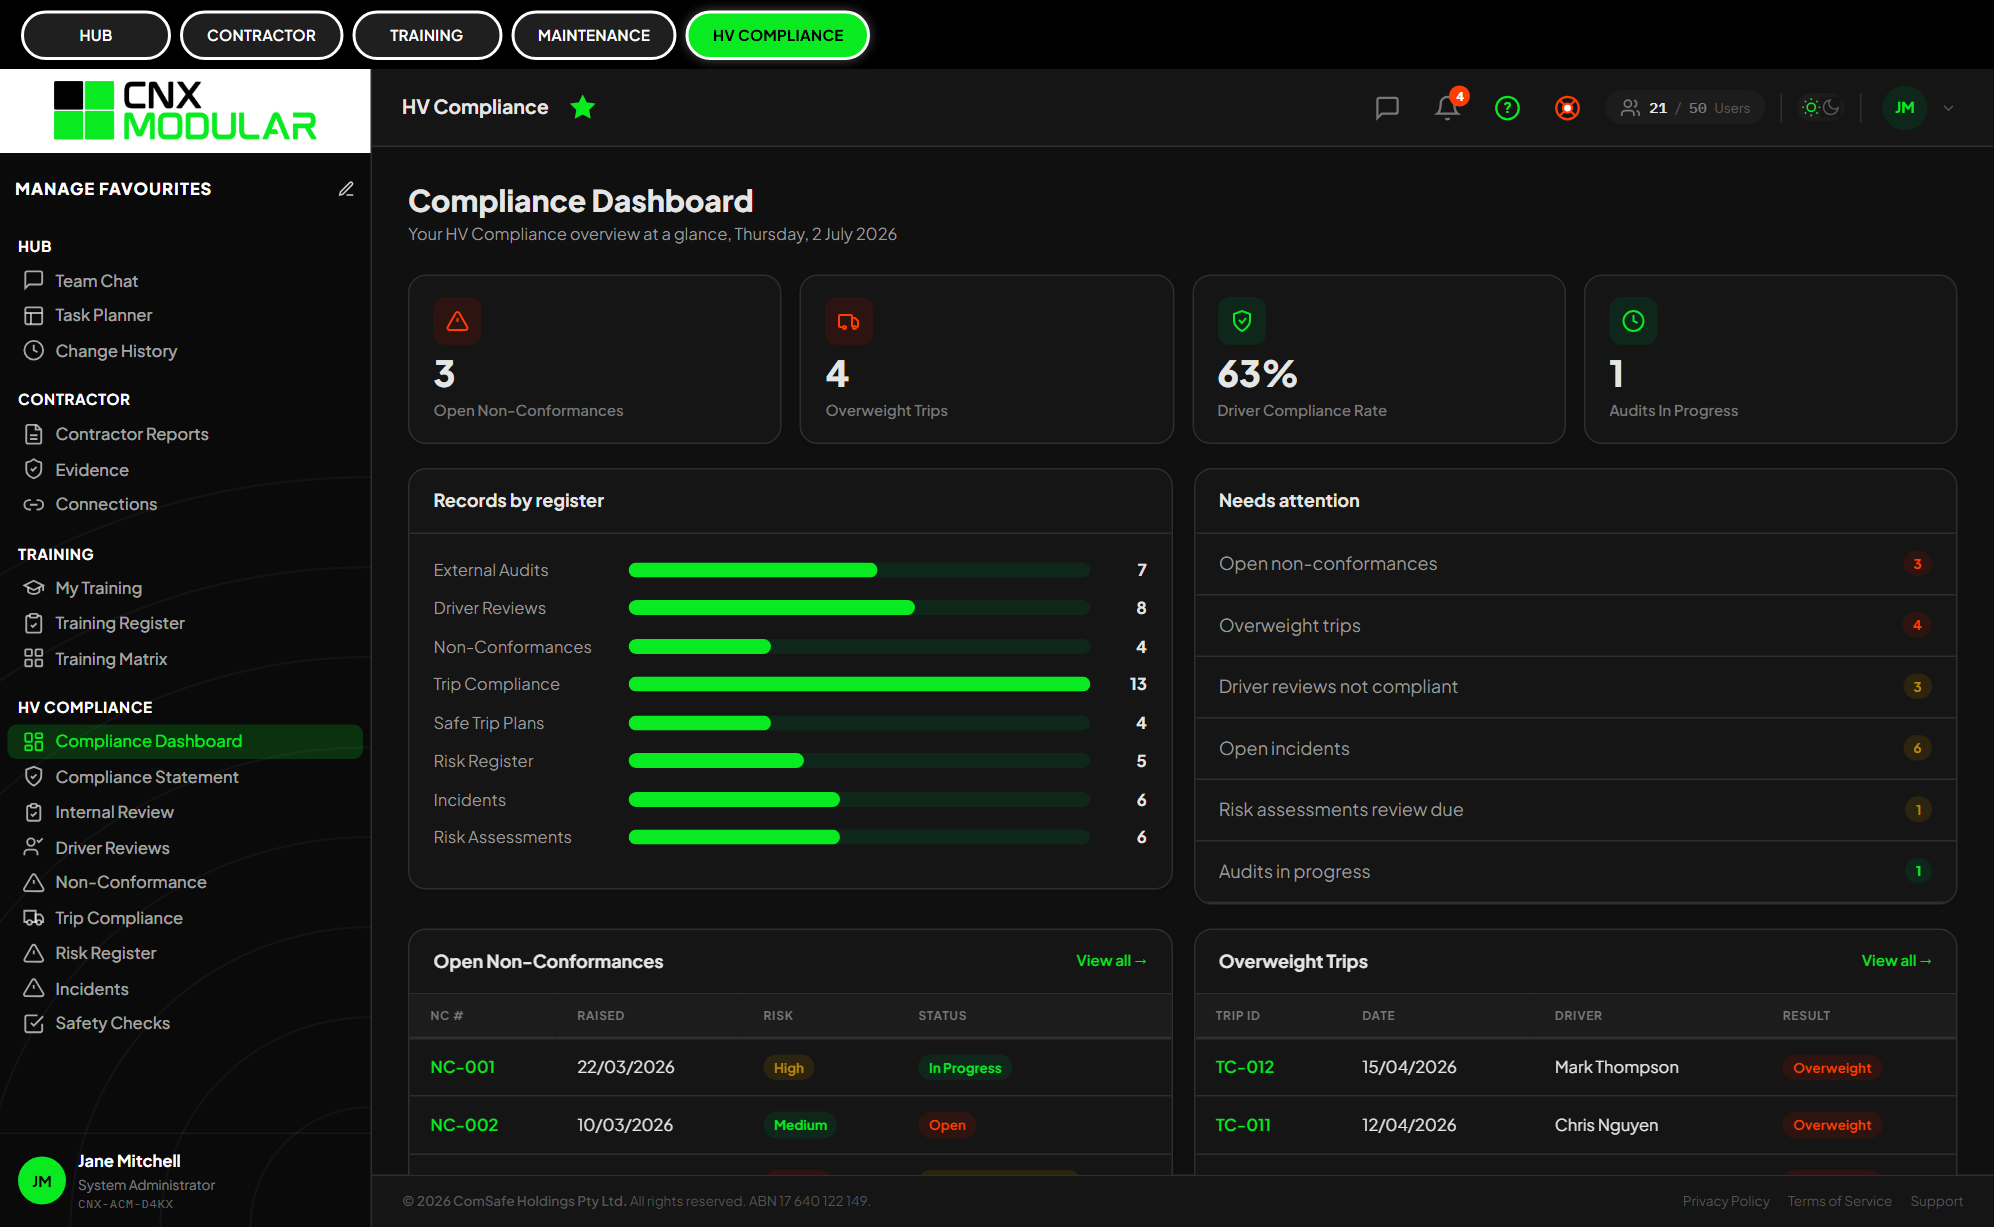This screenshot has height=1227, width=1994.
Task: Click 'Open non-conformances' attention row
Action: tap(1575, 564)
